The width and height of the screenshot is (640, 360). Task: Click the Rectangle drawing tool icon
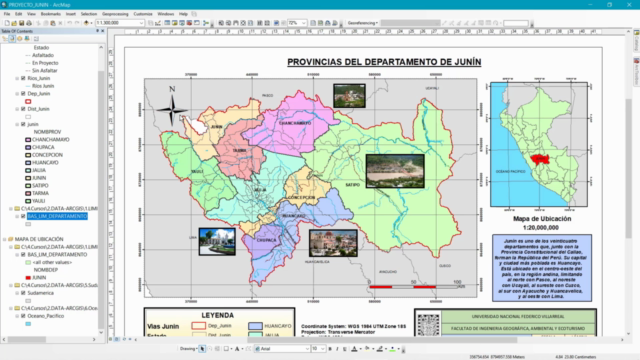click(226, 349)
